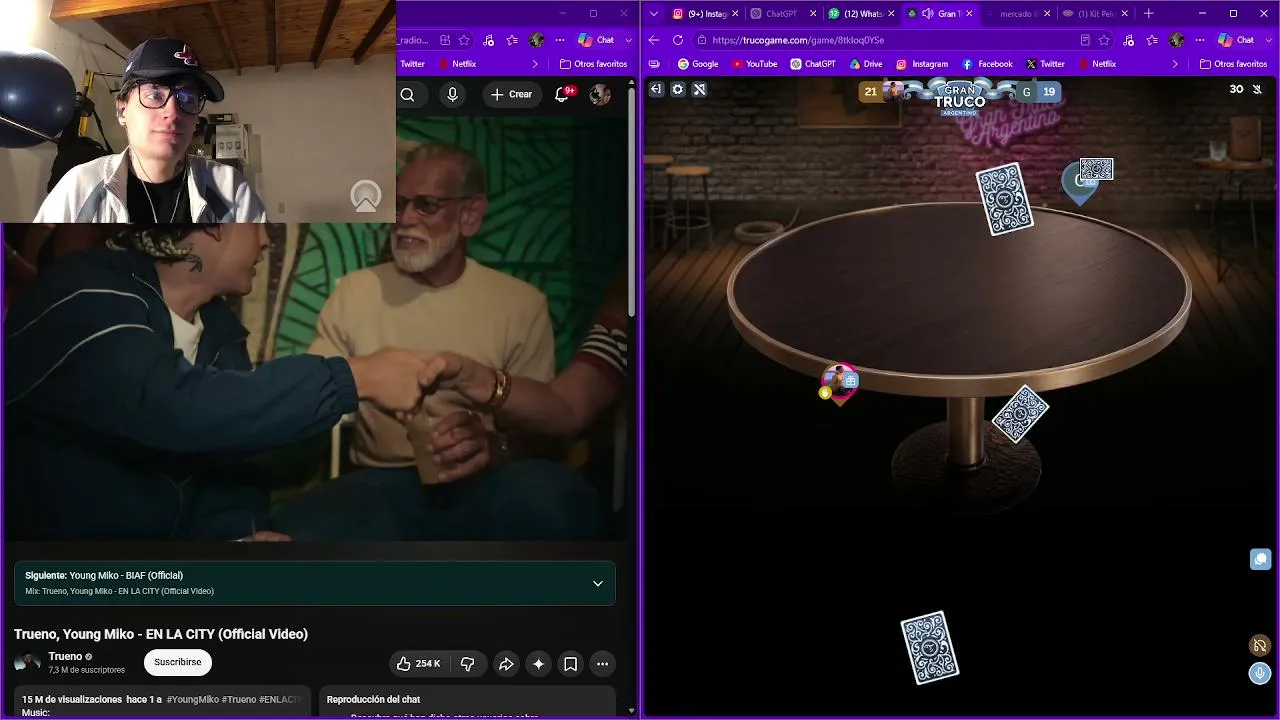This screenshot has width=1280, height=720.
Task: Expand Chat dropdown arrow in YouTube window
Action: (x=629, y=40)
